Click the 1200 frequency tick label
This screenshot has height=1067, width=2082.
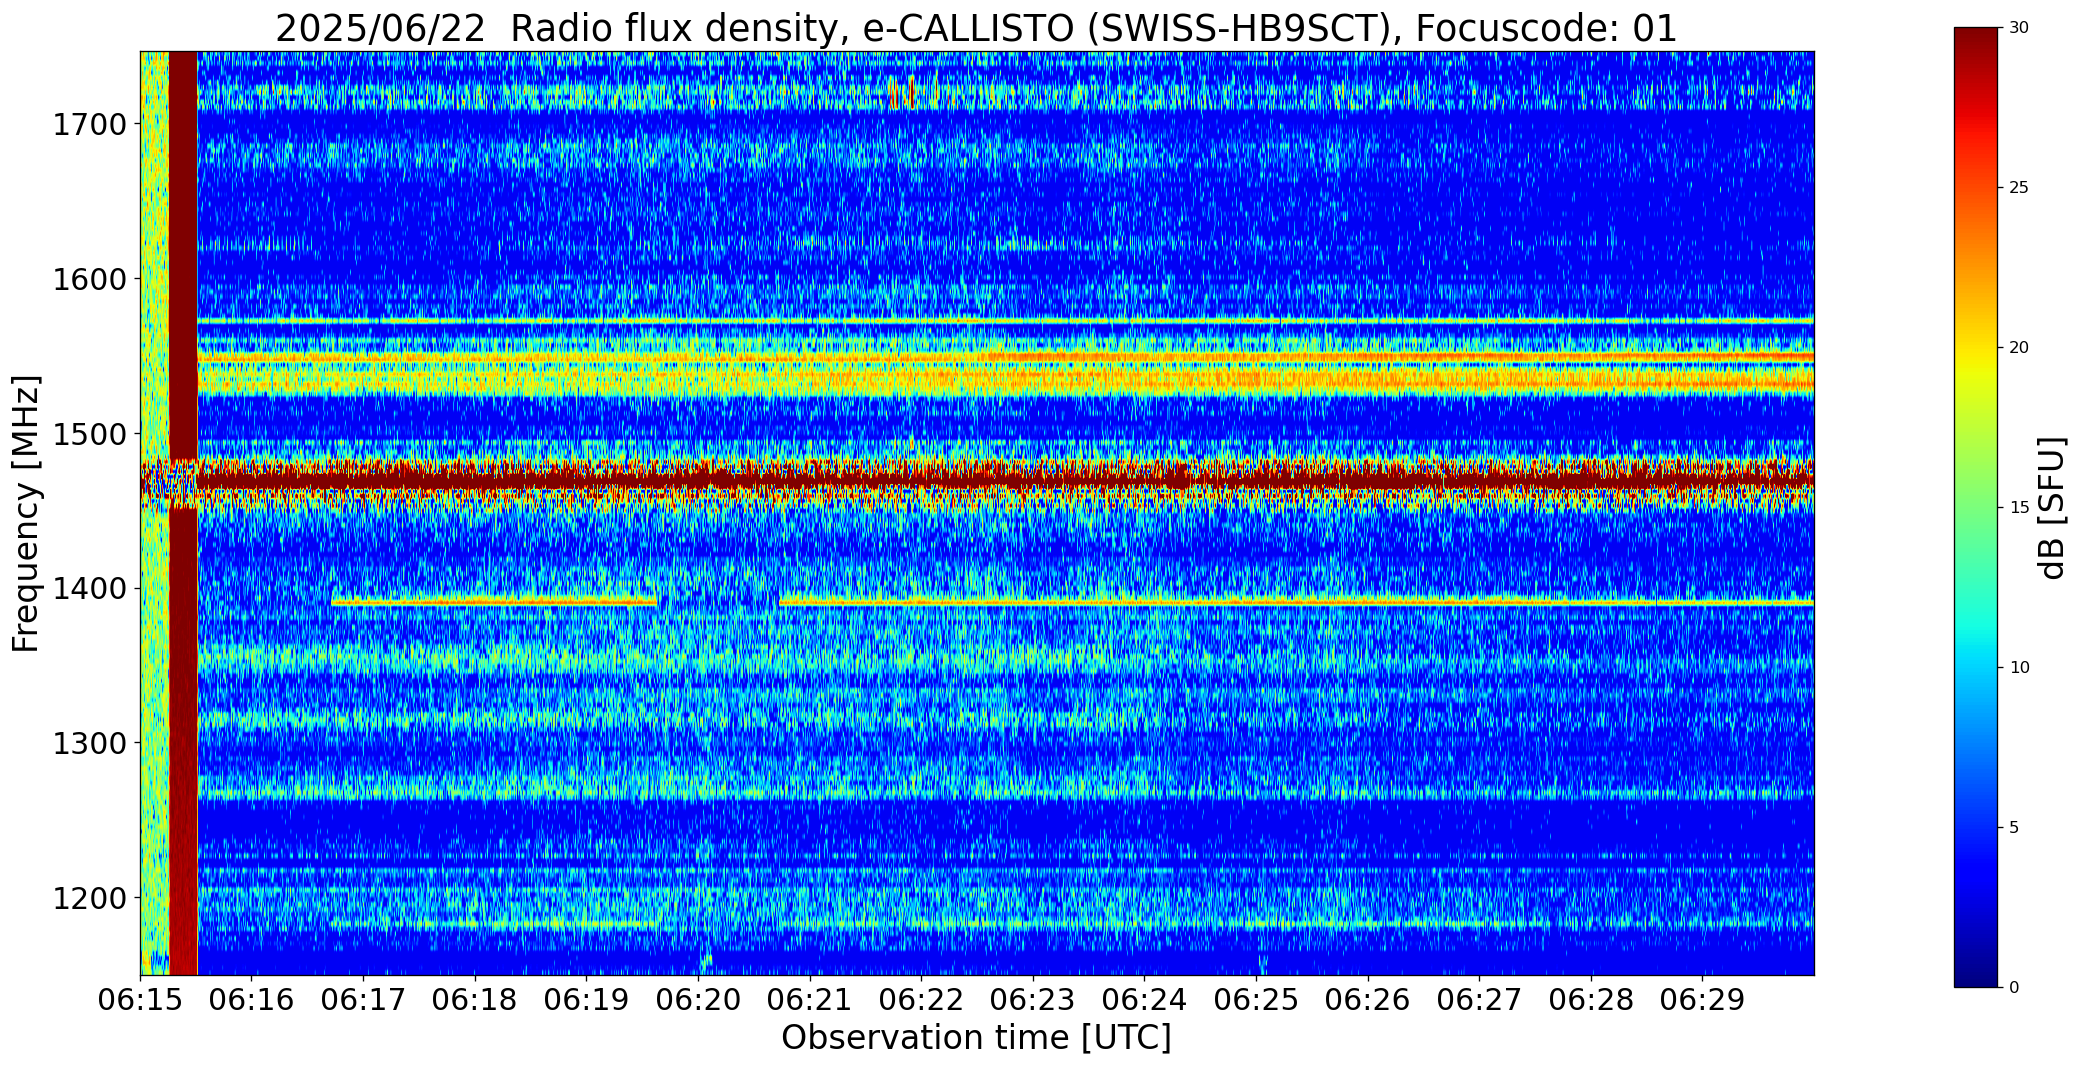pos(89,898)
